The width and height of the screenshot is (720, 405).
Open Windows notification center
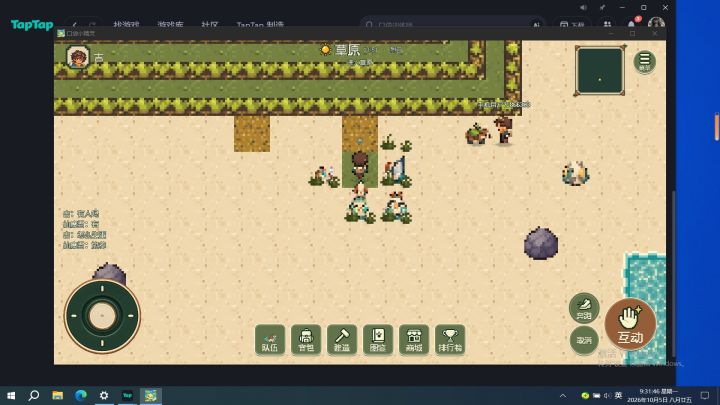pyautogui.click(x=705, y=395)
